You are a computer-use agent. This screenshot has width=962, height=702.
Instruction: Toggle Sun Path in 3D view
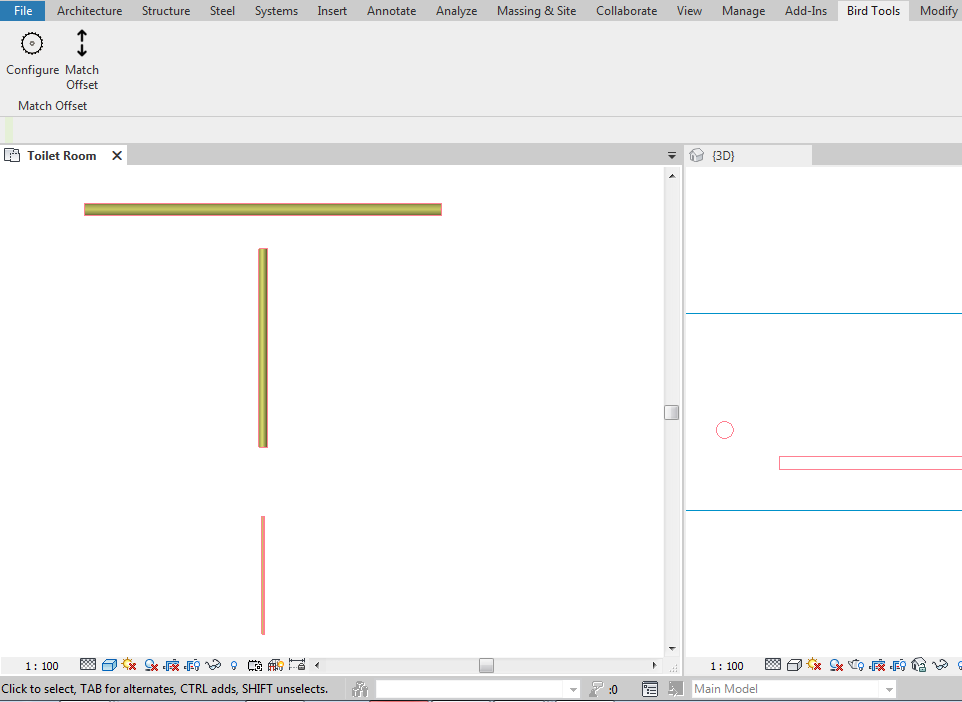814,665
